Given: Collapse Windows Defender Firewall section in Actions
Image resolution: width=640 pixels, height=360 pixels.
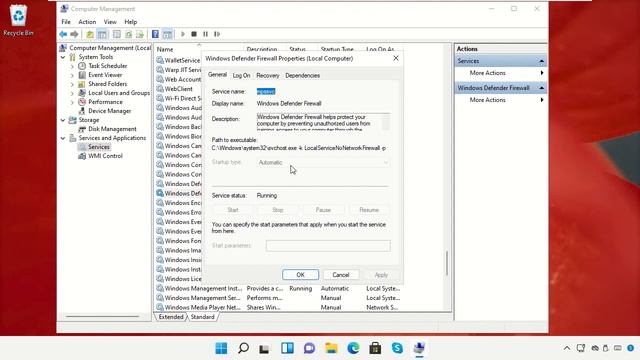Looking at the screenshot, I should (541, 88).
